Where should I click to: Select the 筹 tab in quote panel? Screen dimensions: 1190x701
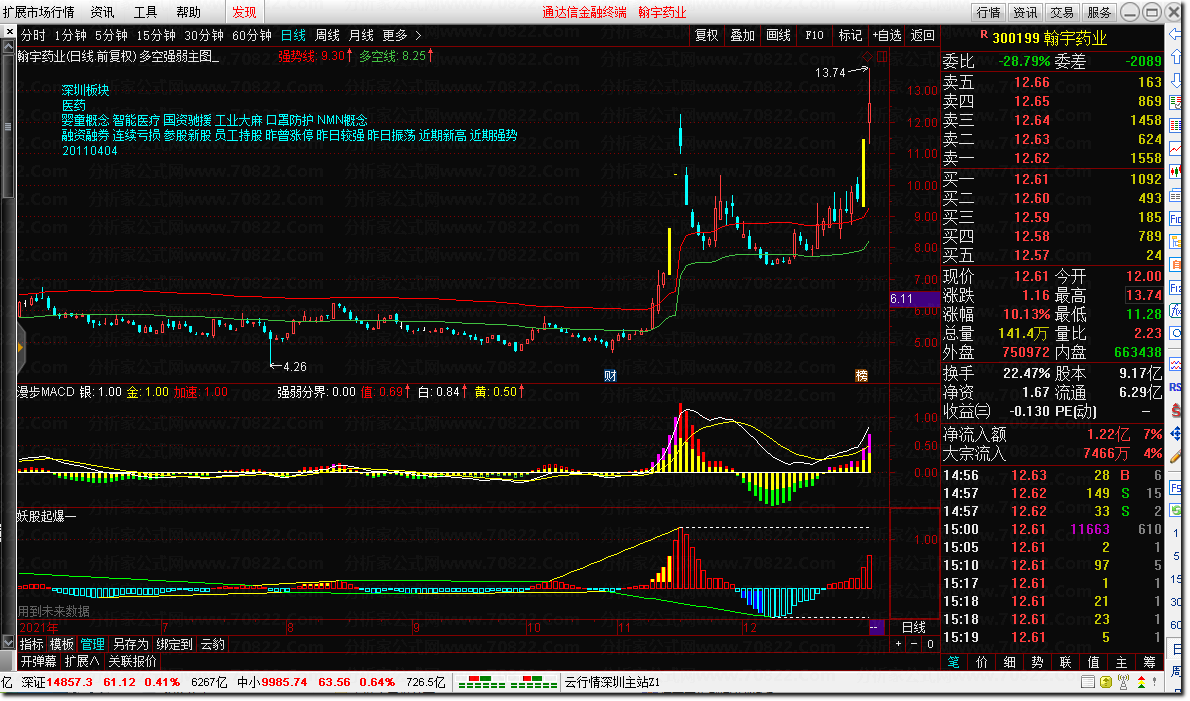(x=1149, y=662)
